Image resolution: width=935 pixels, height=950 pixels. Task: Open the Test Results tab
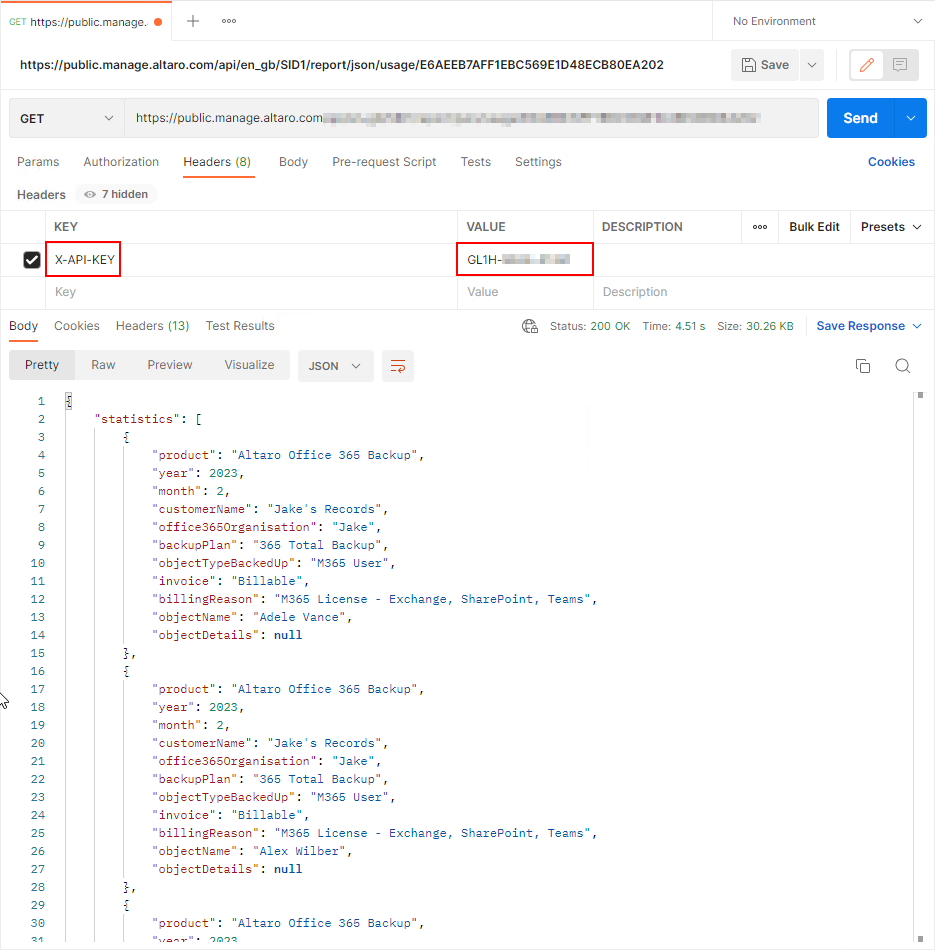[x=240, y=326]
